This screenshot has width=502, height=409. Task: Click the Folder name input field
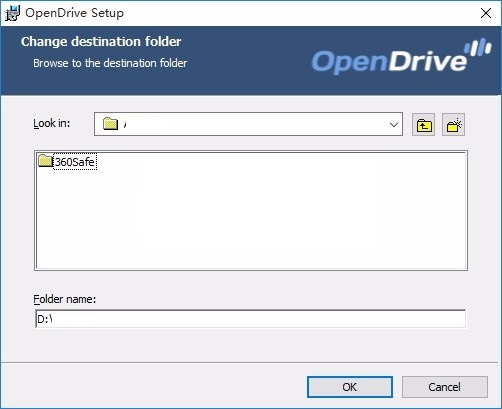point(250,319)
